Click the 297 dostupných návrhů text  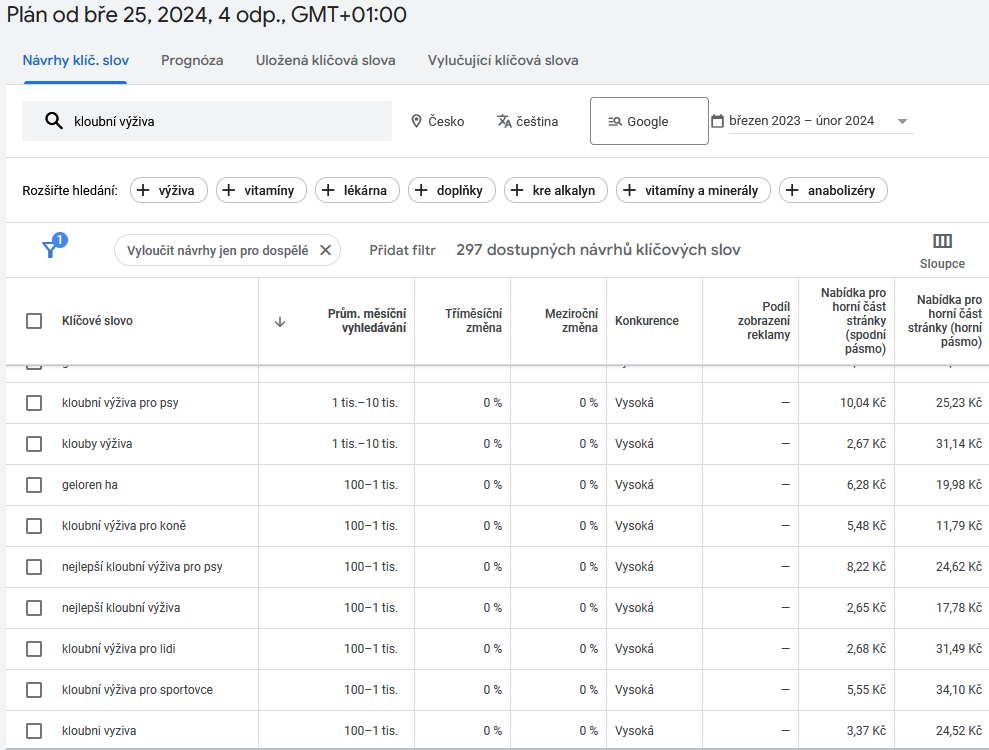click(x=598, y=250)
